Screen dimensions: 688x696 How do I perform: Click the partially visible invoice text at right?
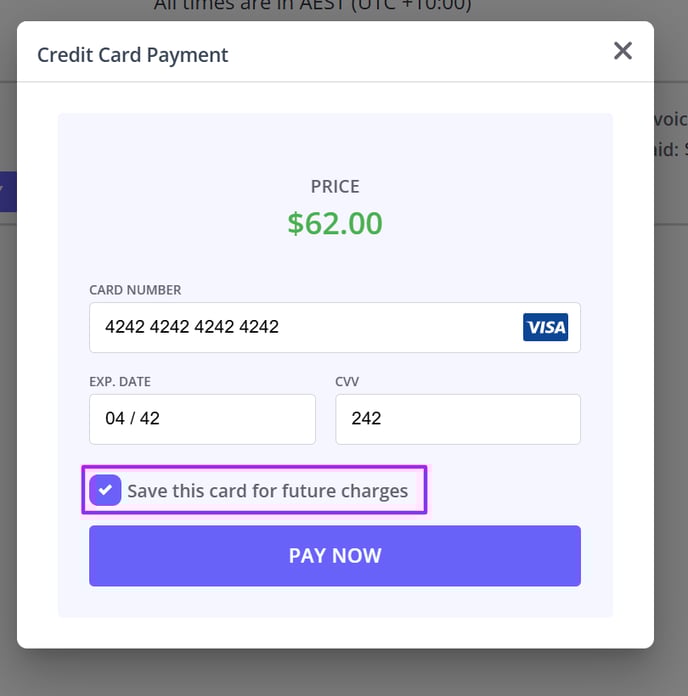coord(671,119)
